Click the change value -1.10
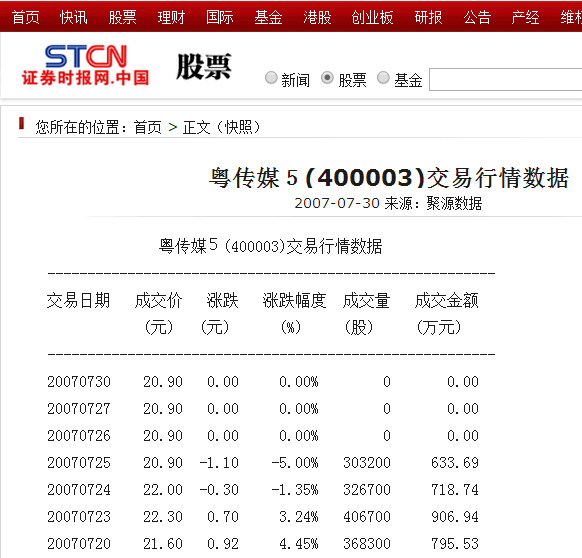 coord(219,463)
